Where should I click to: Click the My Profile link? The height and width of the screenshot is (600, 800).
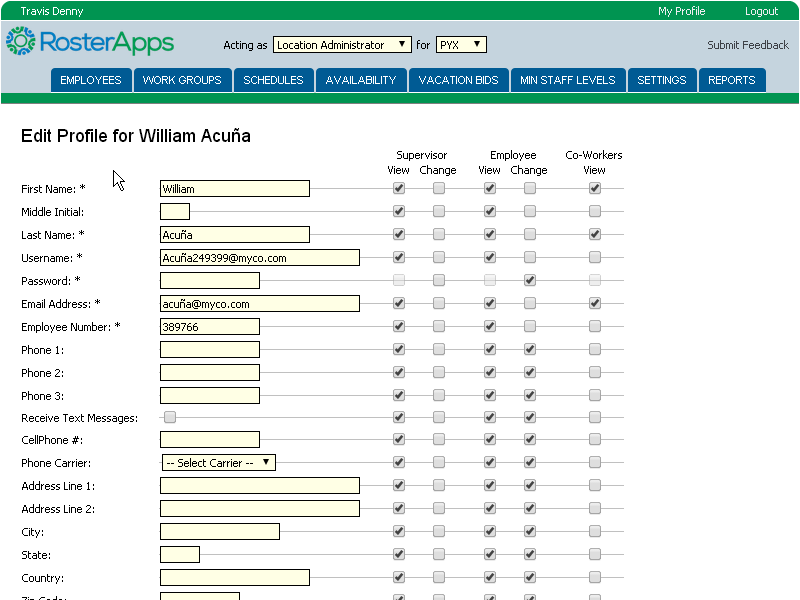pos(681,11)
